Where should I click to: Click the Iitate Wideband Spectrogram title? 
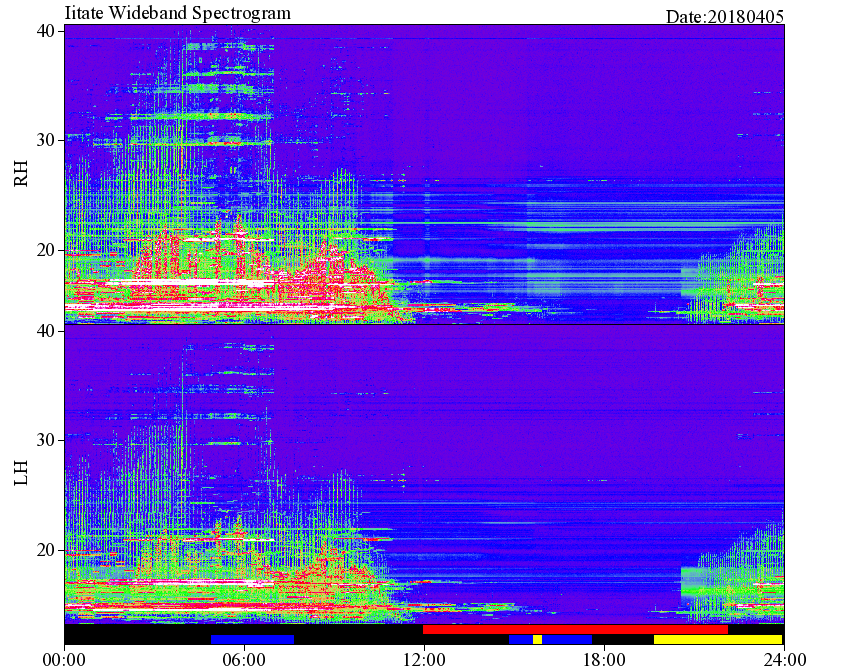pos(177,12)
